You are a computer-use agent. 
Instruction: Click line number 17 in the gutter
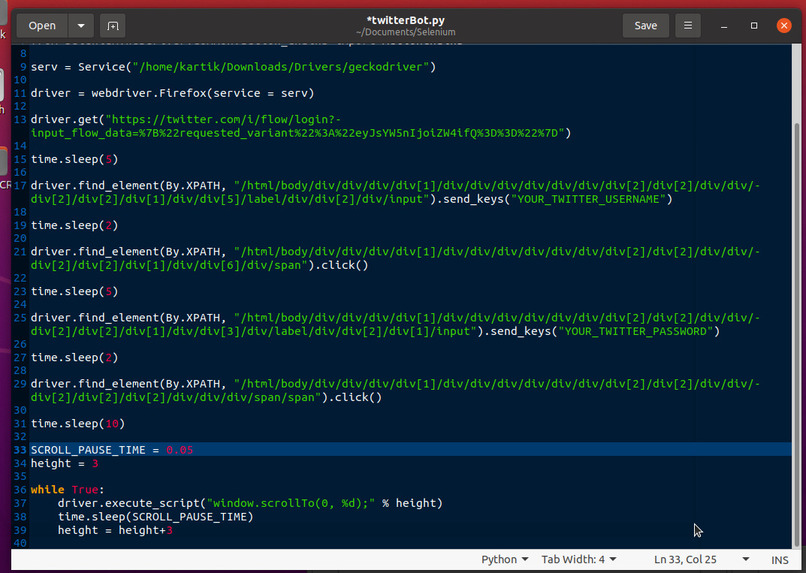(x=20, y=186)
